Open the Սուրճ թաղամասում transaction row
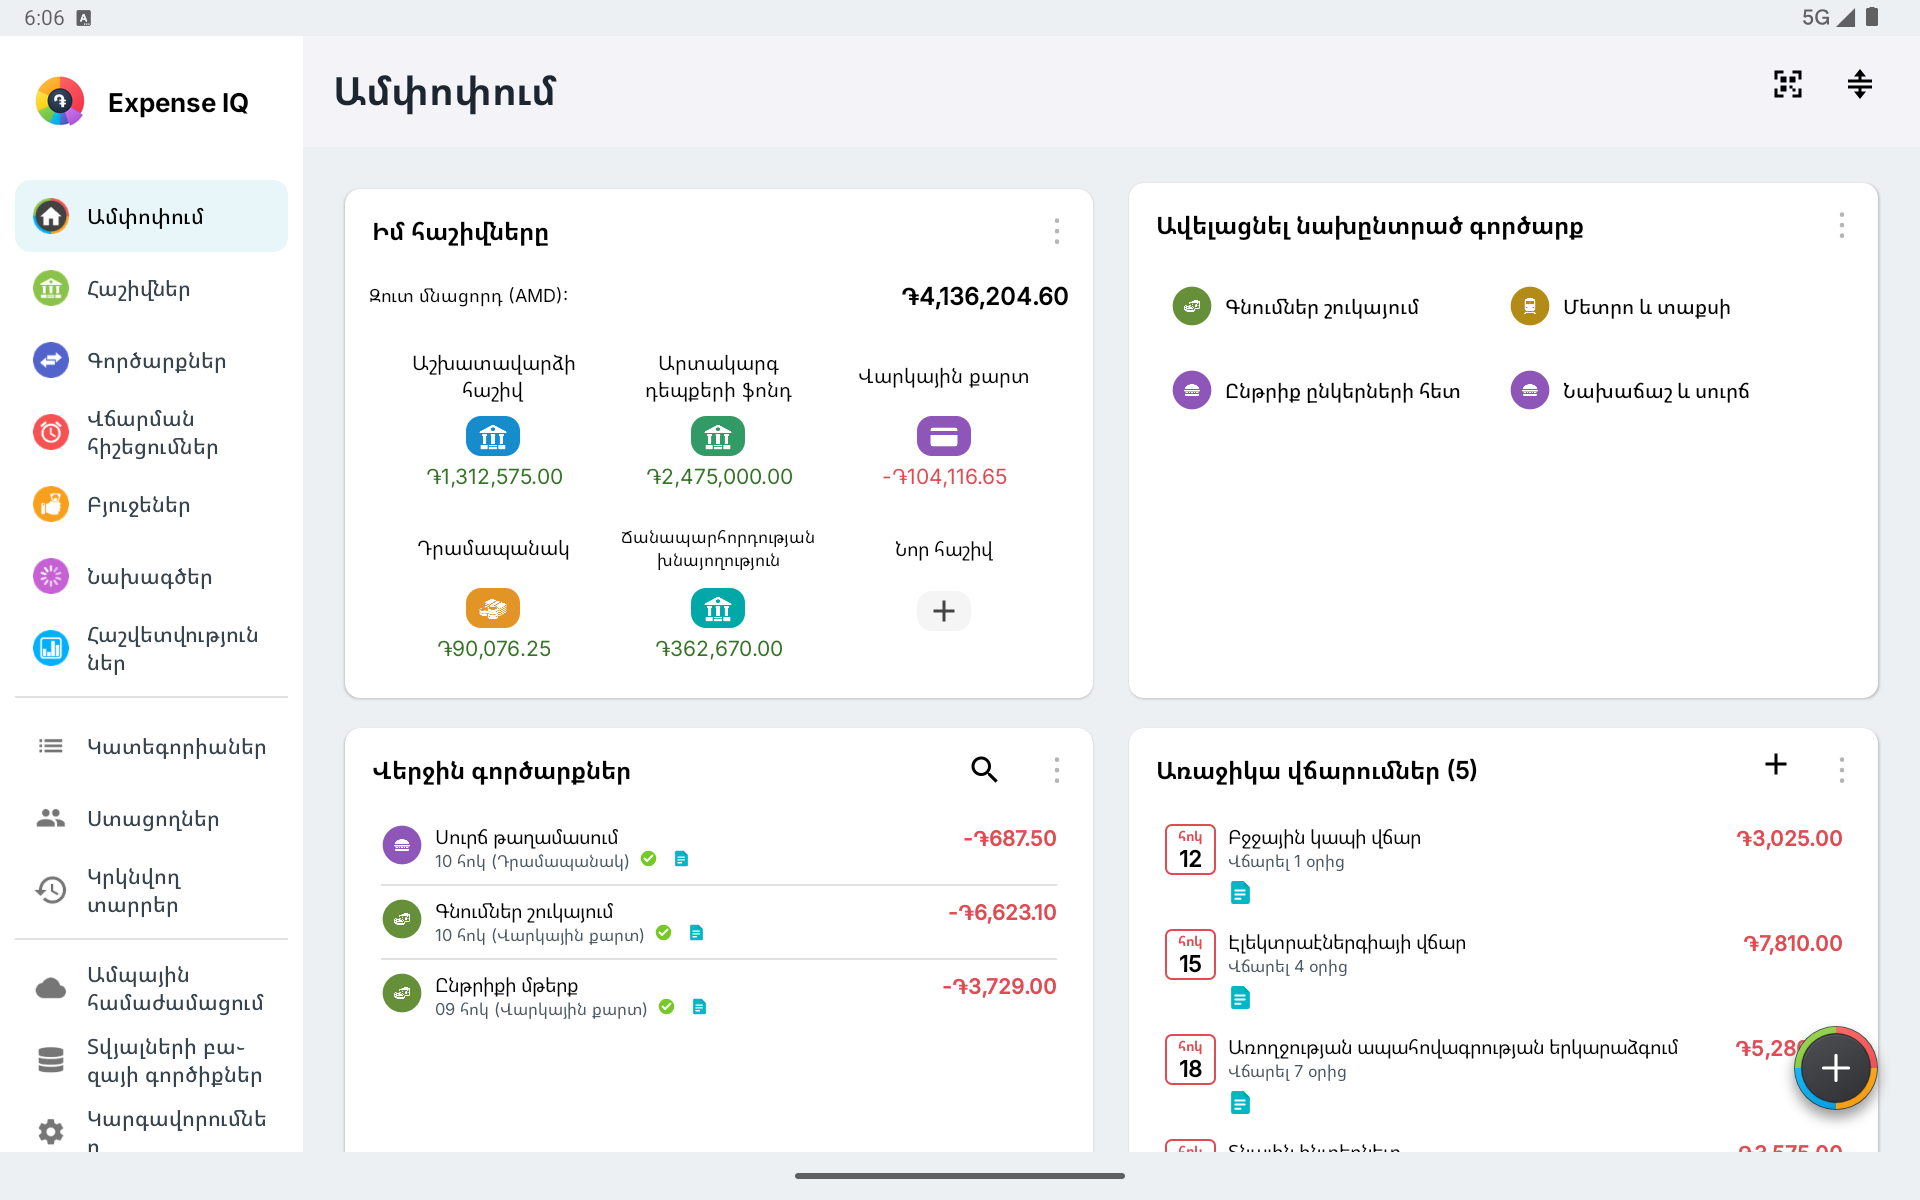Image resolution: width=1920 pixels, height=1200 pixels. 718,847
